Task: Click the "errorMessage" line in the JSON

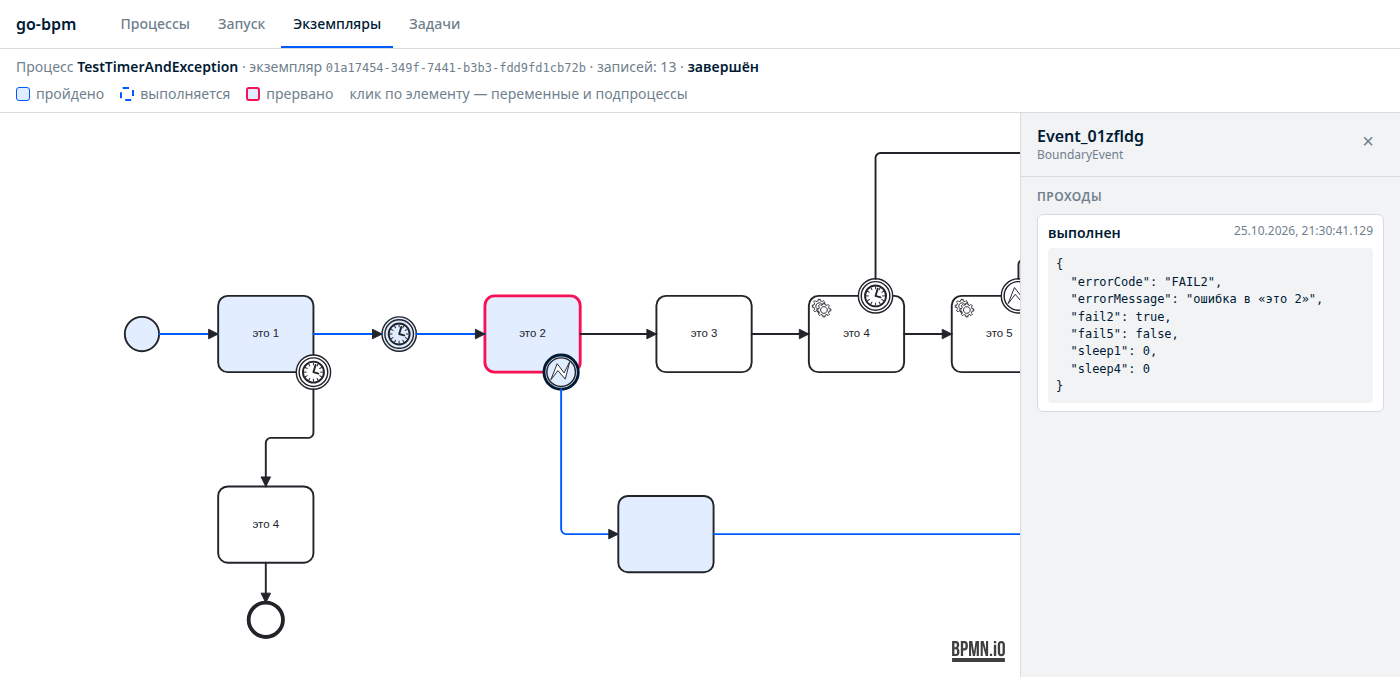Action: (1197, 299)
